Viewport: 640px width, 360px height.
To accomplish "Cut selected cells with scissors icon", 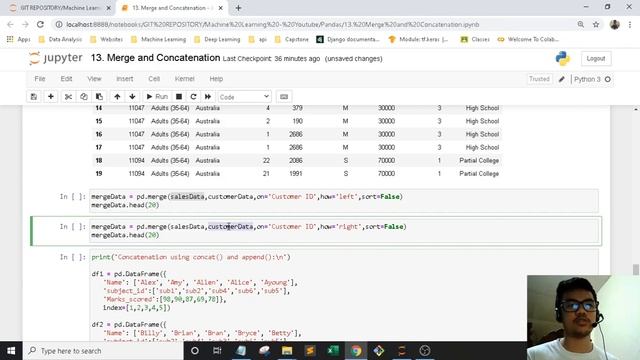I will click(68, 97).
